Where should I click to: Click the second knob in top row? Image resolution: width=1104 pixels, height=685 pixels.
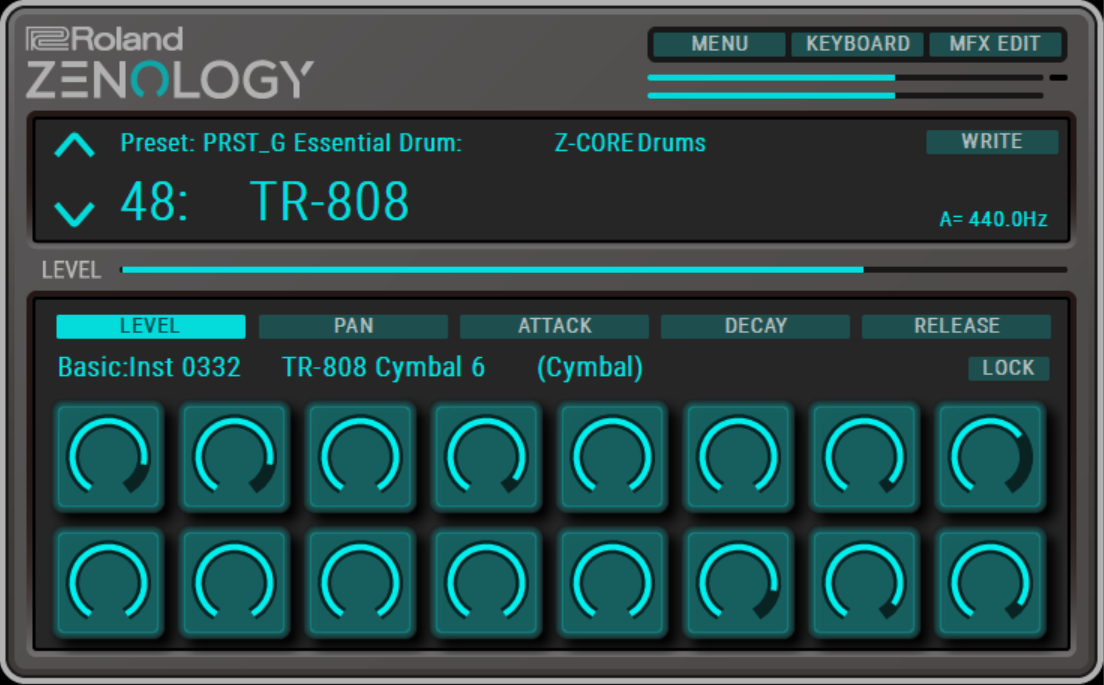point(234,456)
